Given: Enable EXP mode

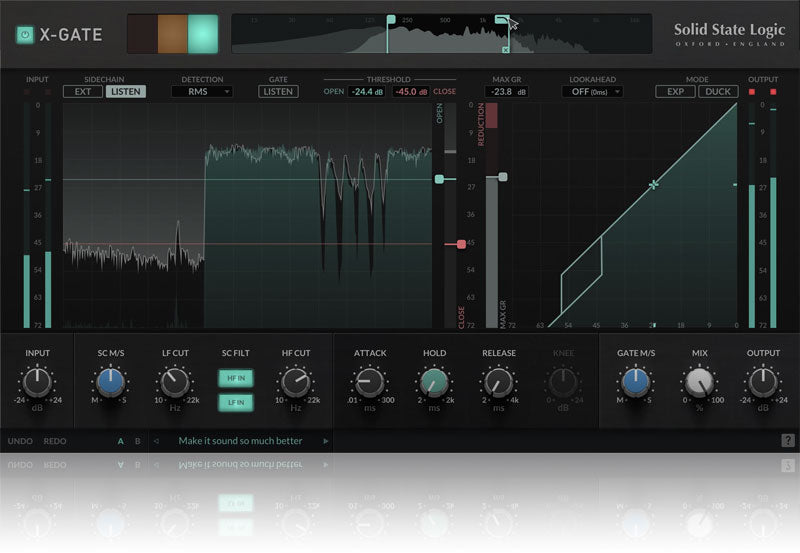Looking at the screenshot, I should (675, 91).
